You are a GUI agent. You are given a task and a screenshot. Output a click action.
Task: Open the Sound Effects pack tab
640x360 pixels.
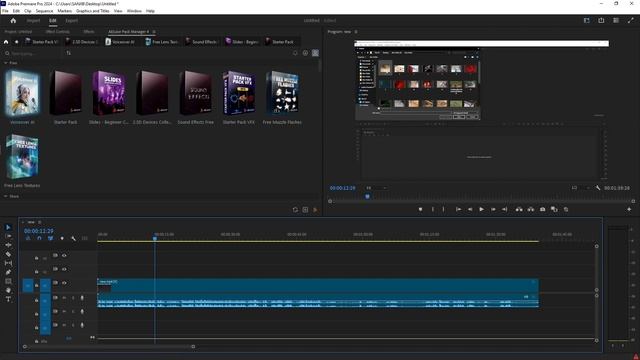pos(202,42)
